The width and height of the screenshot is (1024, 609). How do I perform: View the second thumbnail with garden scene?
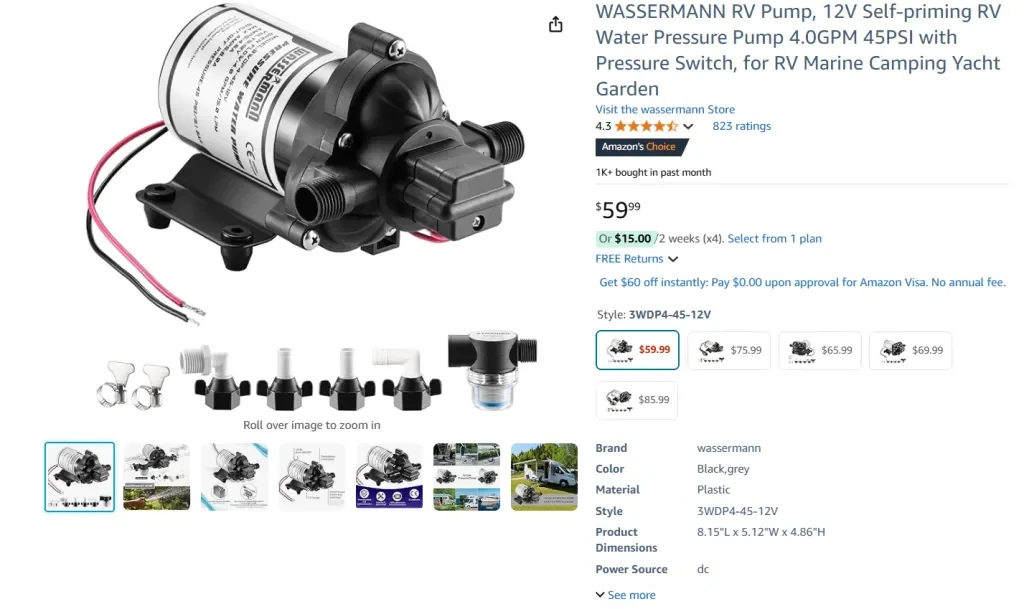tap(157, 477)
